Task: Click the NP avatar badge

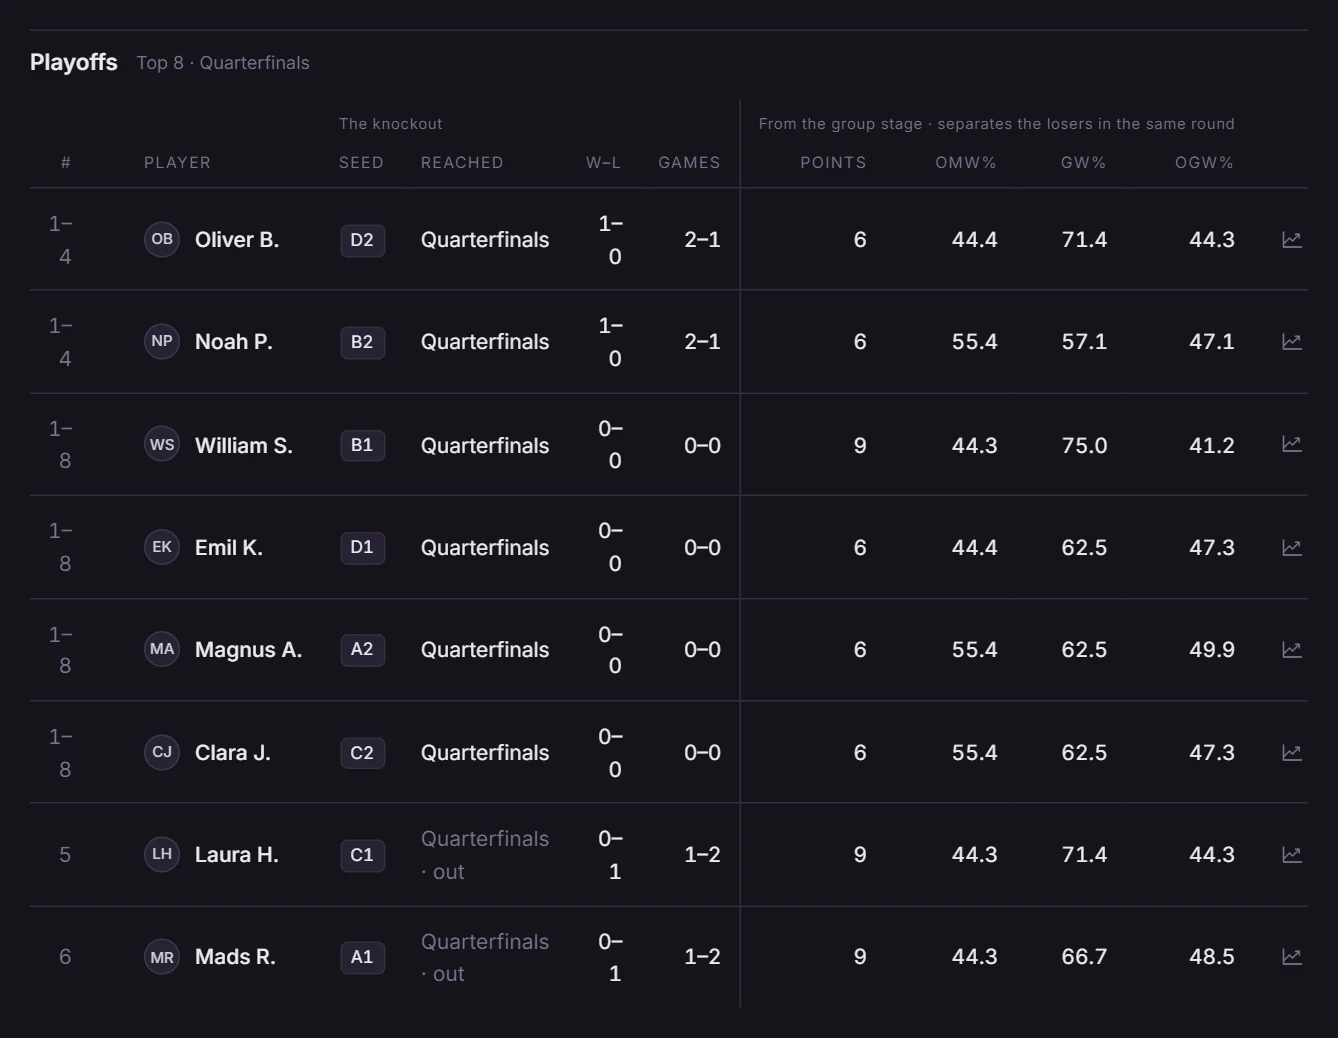Action: click(x=162, y=342)
